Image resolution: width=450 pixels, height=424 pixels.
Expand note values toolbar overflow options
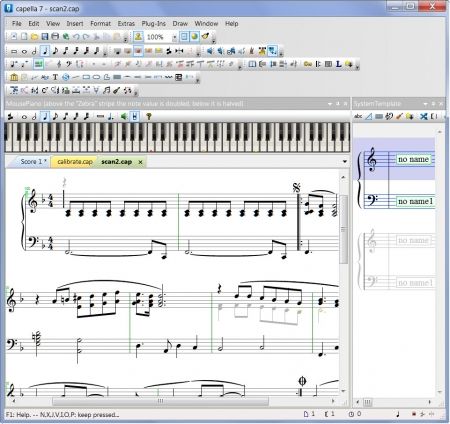pyautogui.click(x=105, y=53)
